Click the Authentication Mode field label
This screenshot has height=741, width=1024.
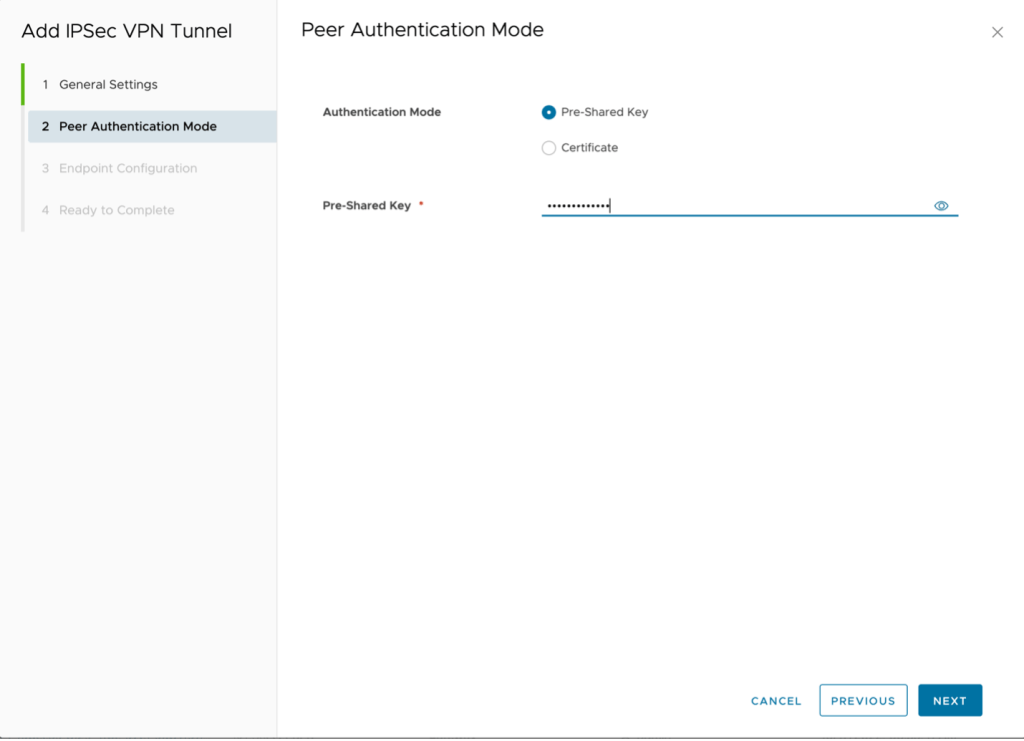tap(381, 112)
